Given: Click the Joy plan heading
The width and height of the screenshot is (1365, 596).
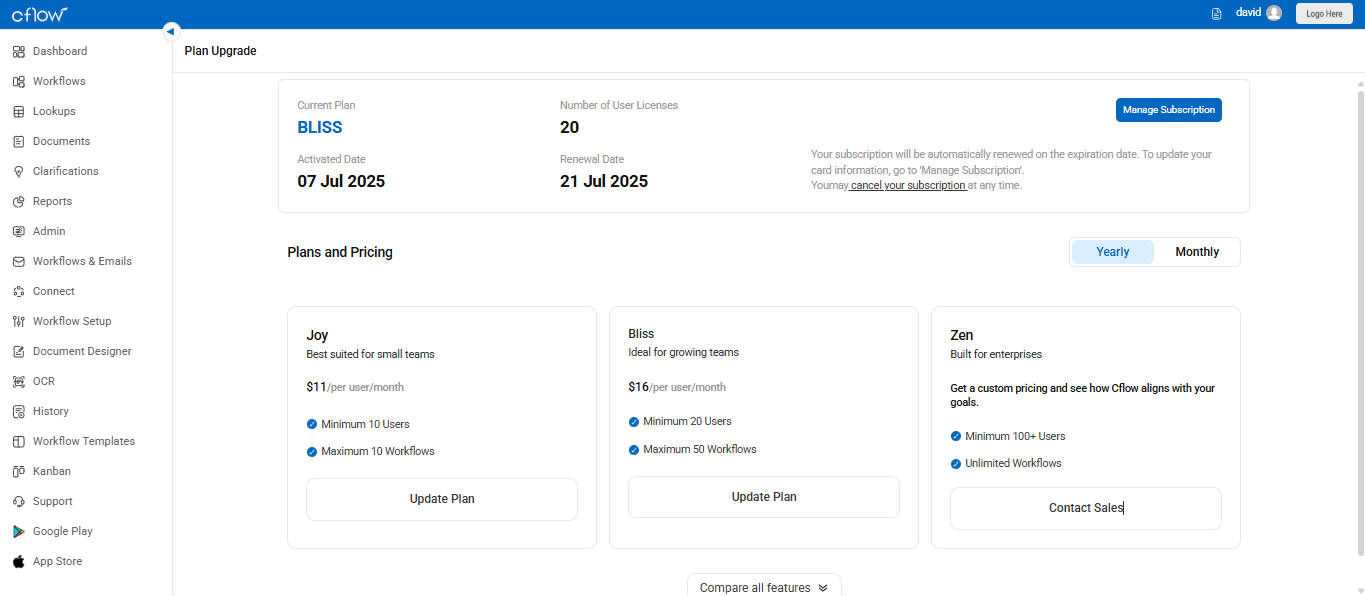Looking at the screenshot, I should pos(317,335).
